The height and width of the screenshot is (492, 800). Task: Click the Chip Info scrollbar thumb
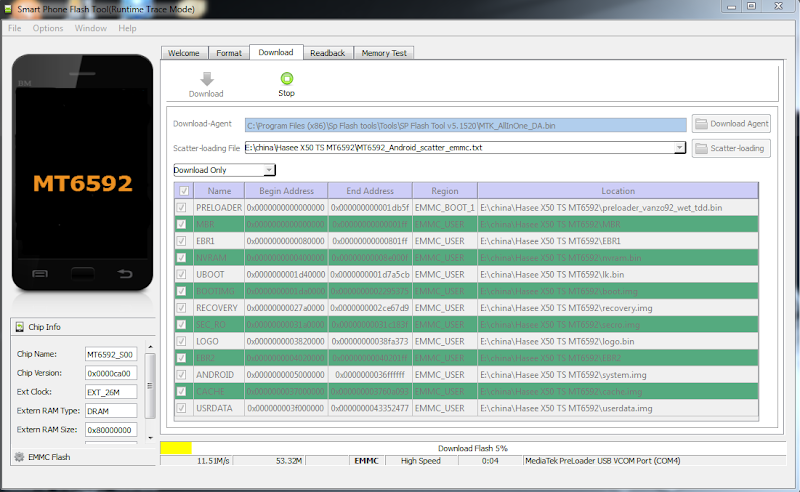click(151, 385)
